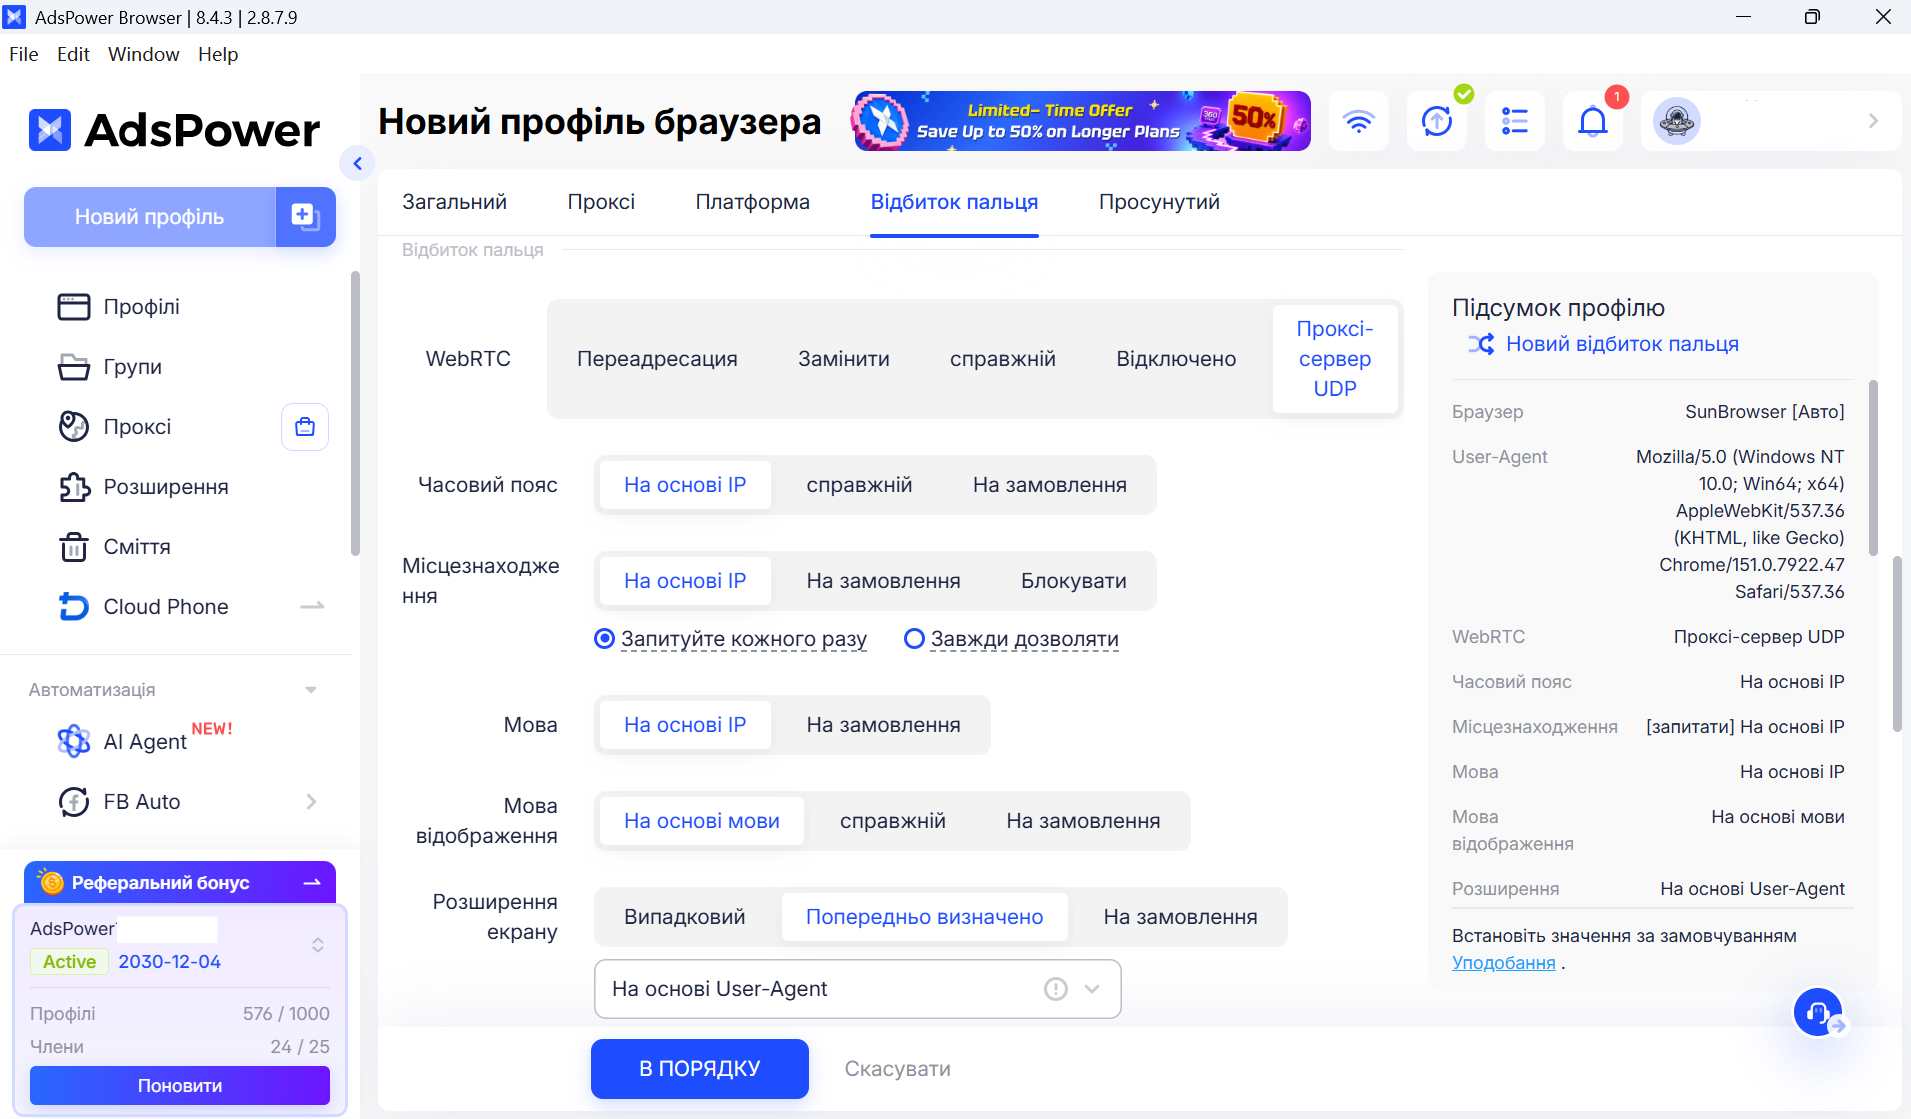Image resolution: width=1911 pixels, height=1119 pixels.
Task: Set WebRTC to Переадресация
Action: click(x=657, y=359)
